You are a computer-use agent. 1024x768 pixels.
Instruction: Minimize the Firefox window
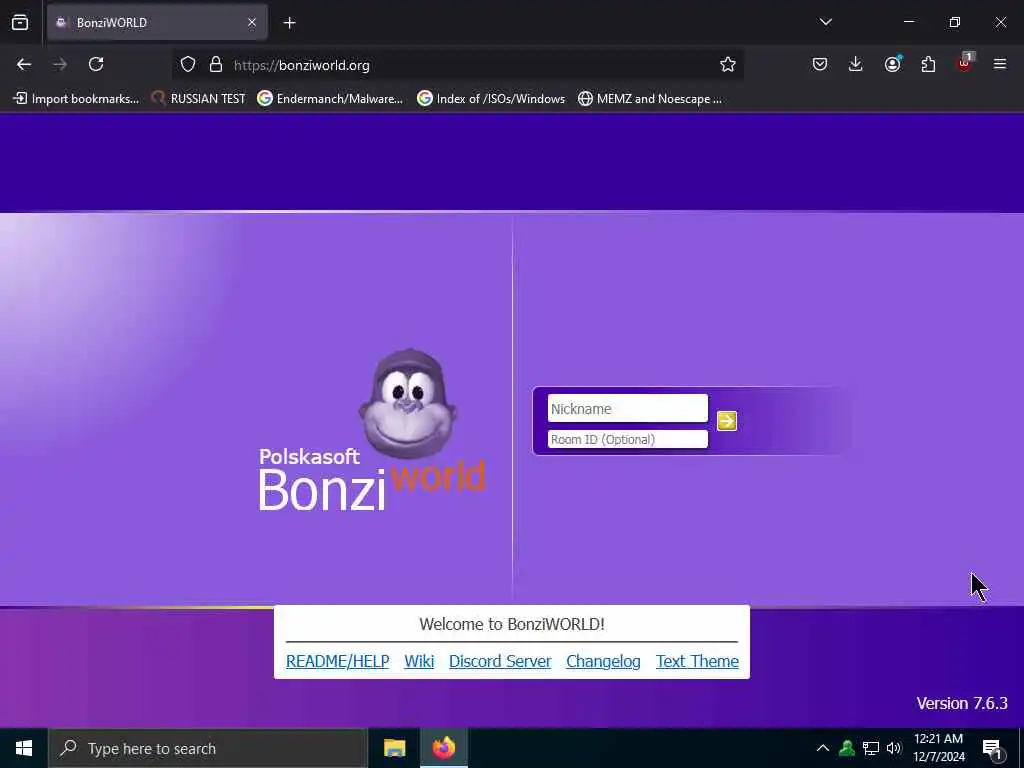pyautogui.click(x=908, y=22)
